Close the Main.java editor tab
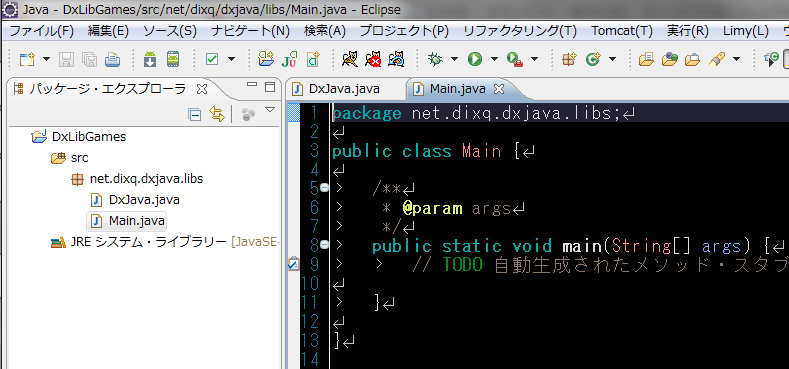This screenshot has width=789, height=369. pos(499,90)
